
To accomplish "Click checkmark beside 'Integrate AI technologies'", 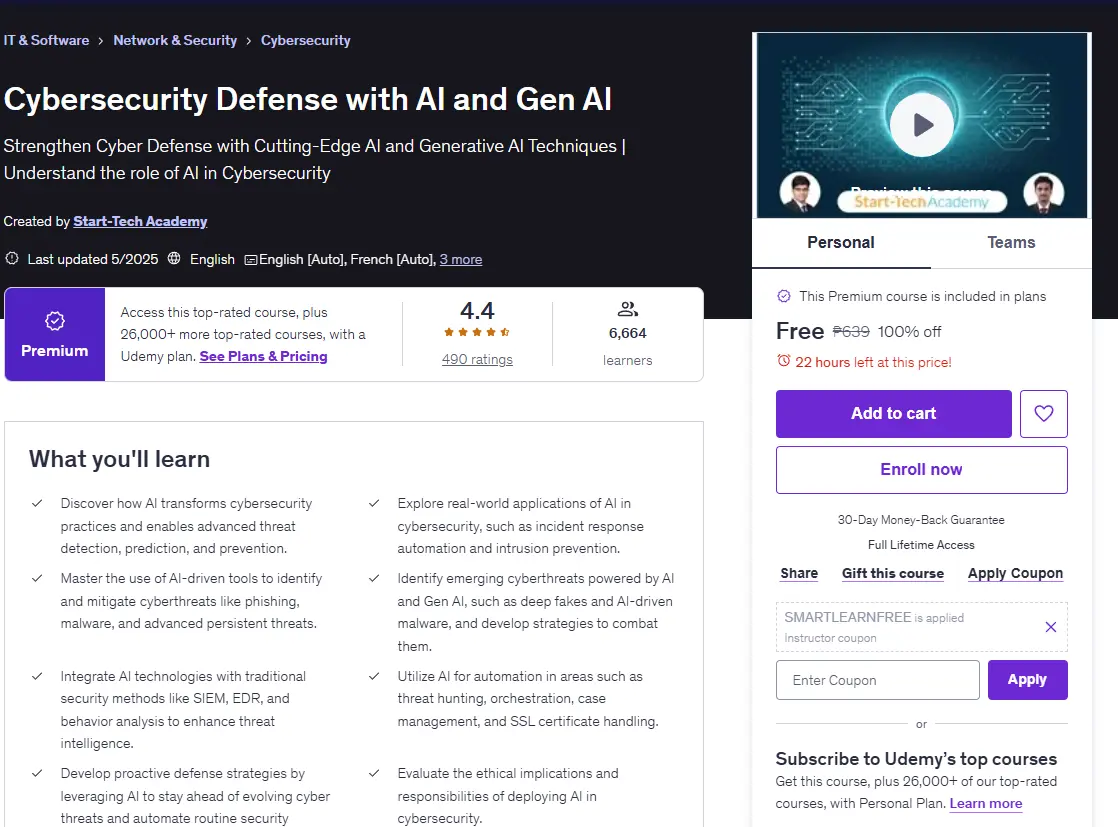I will point(37,676).
